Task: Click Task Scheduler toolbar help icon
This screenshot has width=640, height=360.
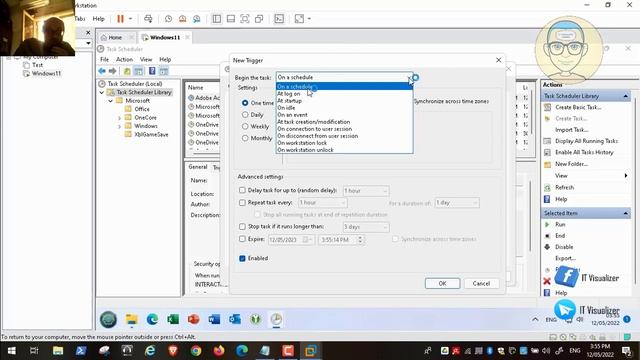Action: pos(152,71)
